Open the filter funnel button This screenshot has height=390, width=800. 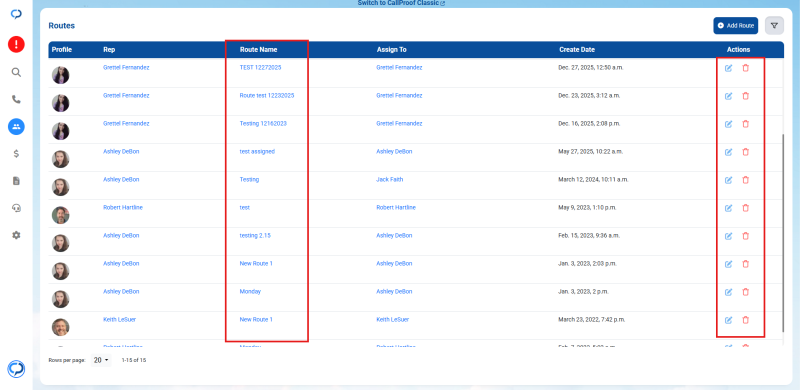pyautogui.click(x=774, y=26)
